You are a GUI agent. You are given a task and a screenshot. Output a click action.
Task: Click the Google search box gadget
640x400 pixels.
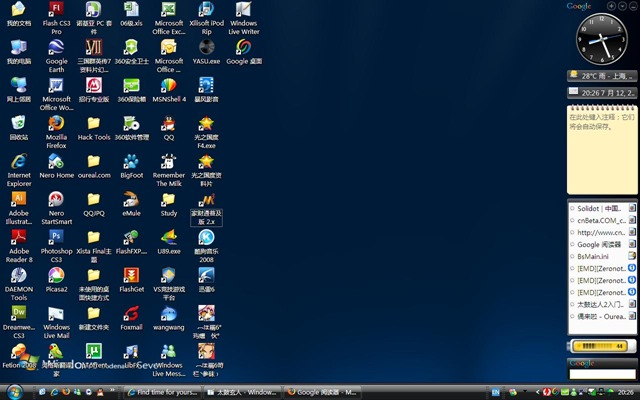pos(602,374)
